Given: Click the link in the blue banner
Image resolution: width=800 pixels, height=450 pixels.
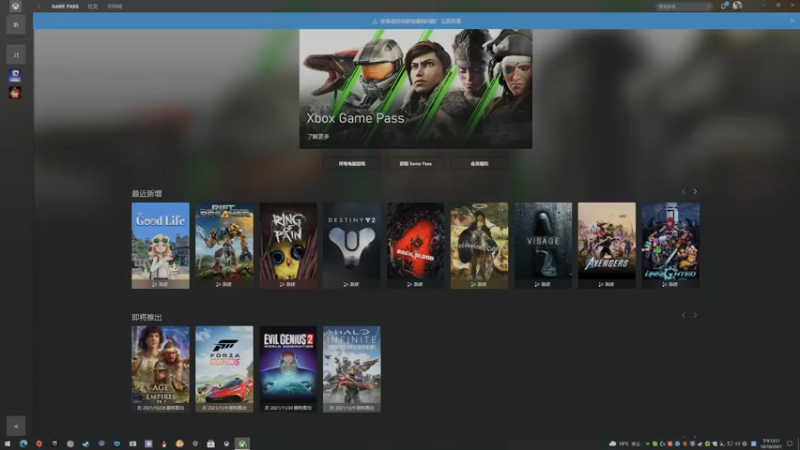Looking at the screenshot, I should tap(451, 21).
